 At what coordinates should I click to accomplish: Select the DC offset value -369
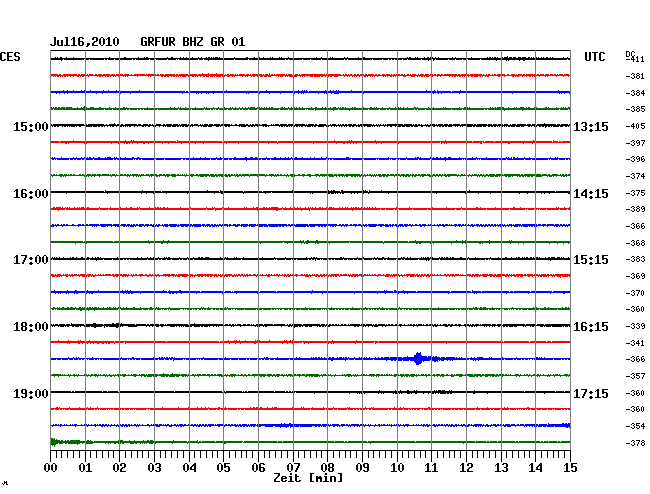point(635,276)
